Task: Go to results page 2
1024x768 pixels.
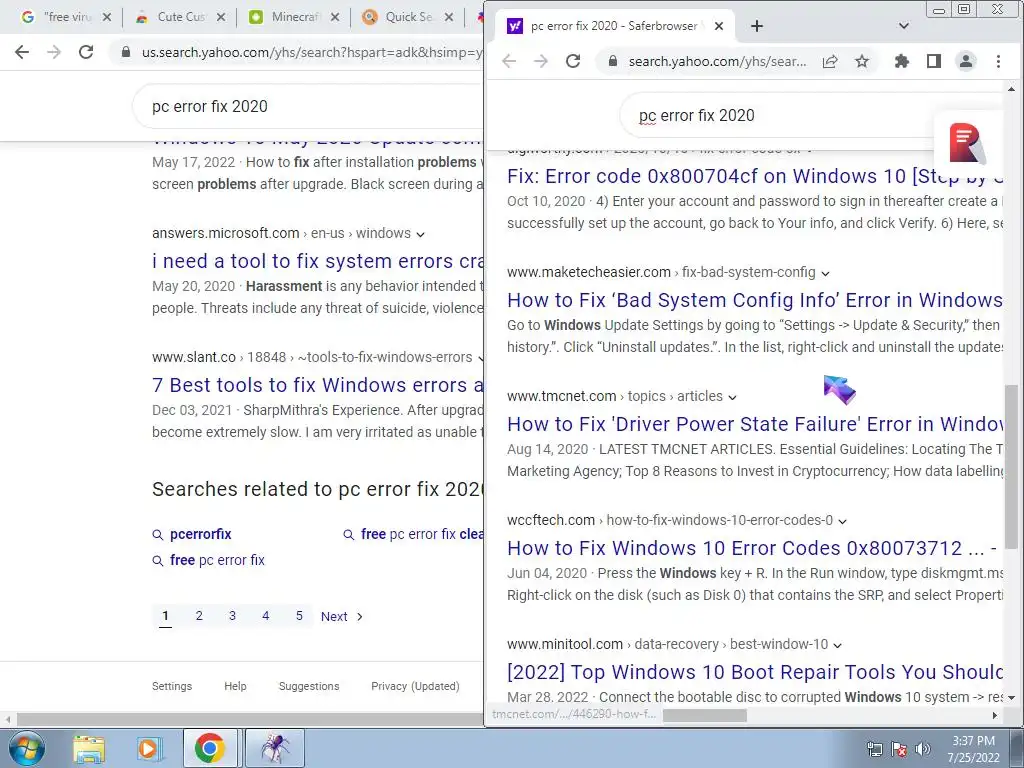Action: click(199, 616)
